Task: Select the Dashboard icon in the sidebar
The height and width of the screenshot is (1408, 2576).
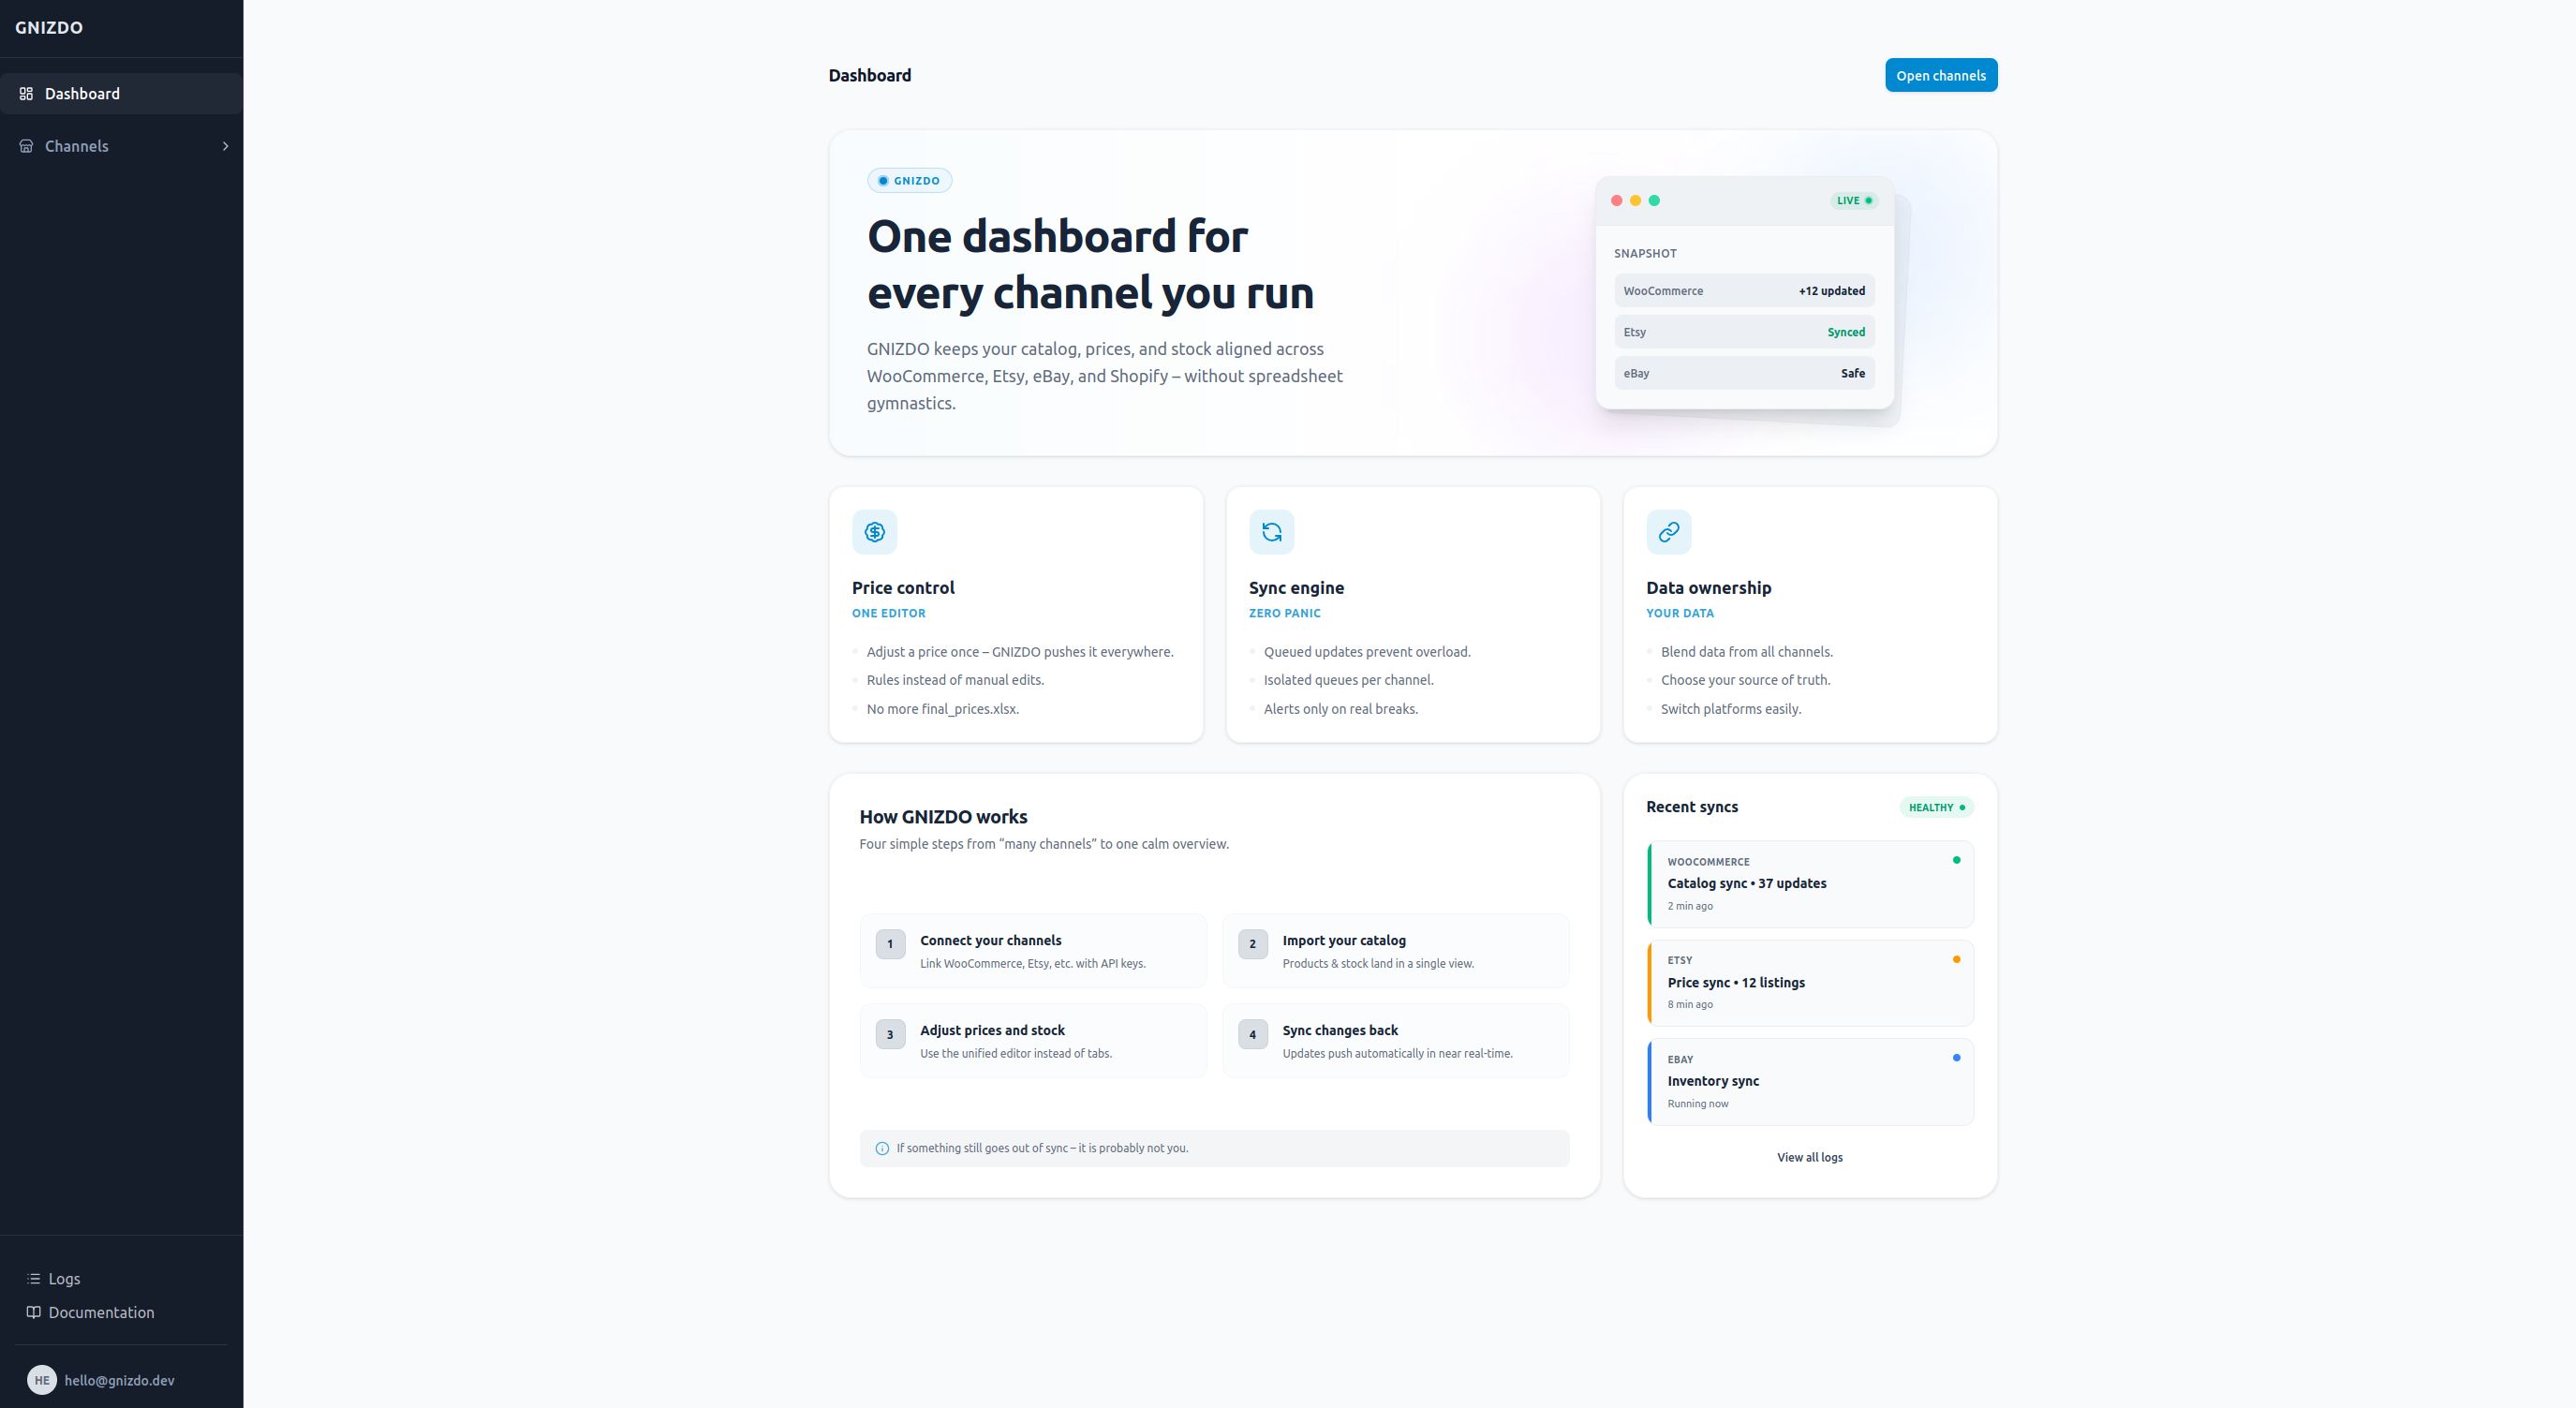Action: (27, 93)
